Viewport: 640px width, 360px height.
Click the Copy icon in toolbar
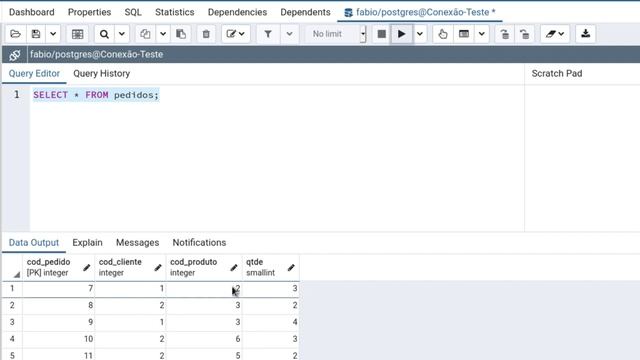tap(145, 34)
